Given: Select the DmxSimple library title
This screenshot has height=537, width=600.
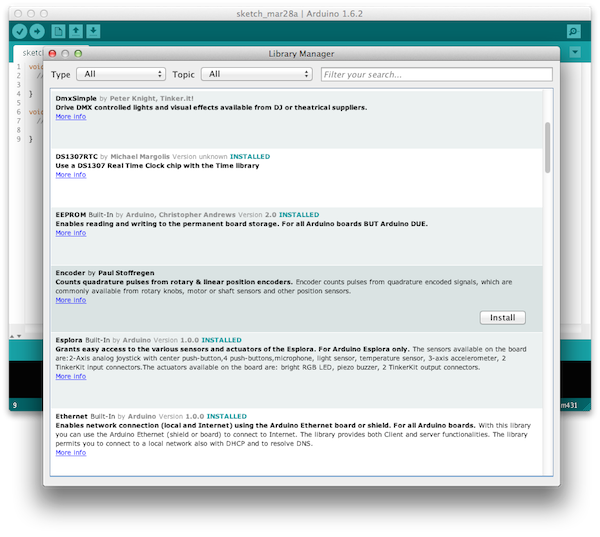Looking at the screenshot, I should [x=76, y=98].
